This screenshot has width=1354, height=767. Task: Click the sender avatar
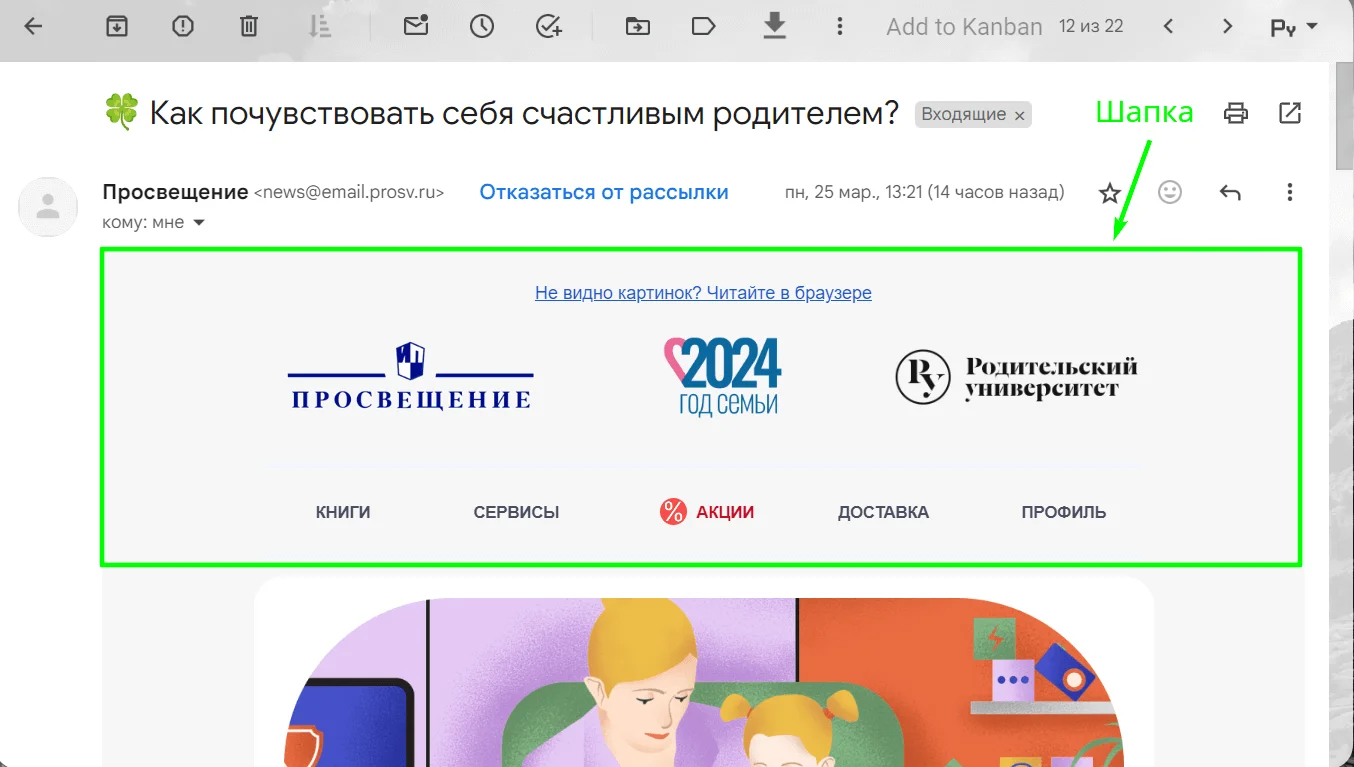[x=48, y=207]
